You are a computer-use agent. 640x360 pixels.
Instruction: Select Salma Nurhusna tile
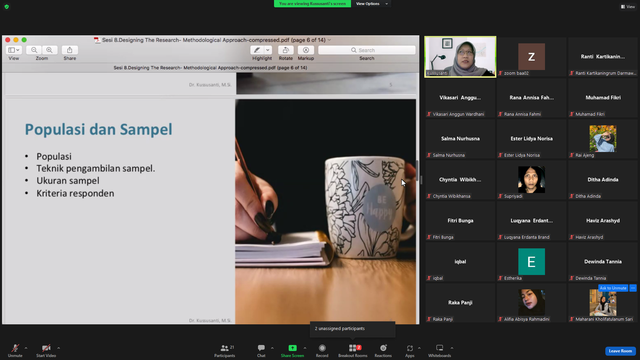tap(460, 139)
